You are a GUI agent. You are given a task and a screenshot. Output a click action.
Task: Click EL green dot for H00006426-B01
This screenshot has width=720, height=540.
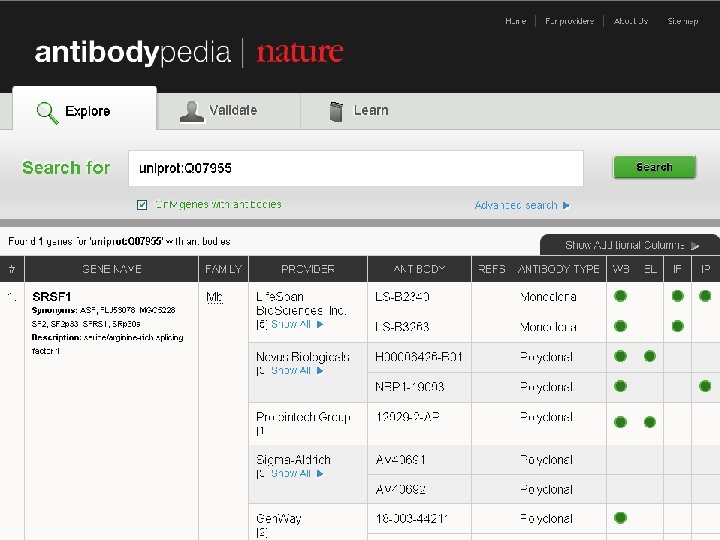(650, 356)
